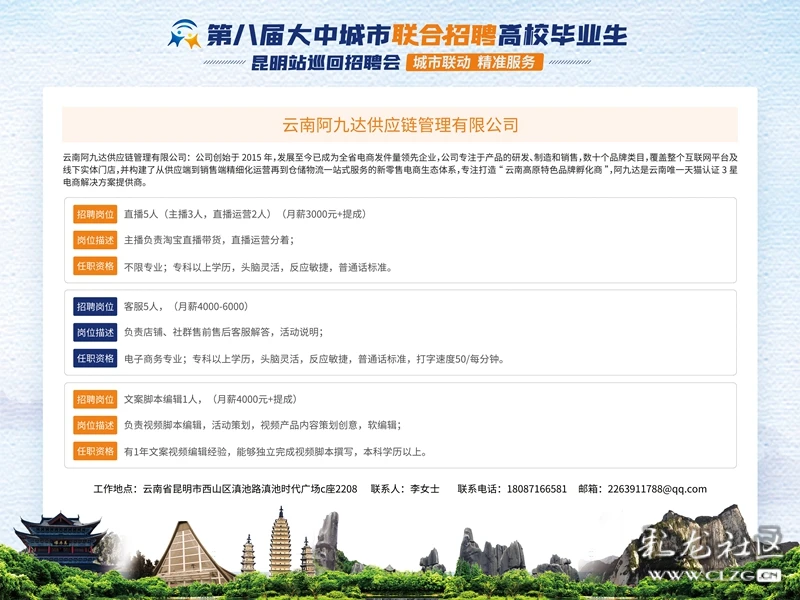800x600 pixels.
Task: Click the '招聘岗位' tag for 文案脚本编辑1人
Action: [95, 399]
